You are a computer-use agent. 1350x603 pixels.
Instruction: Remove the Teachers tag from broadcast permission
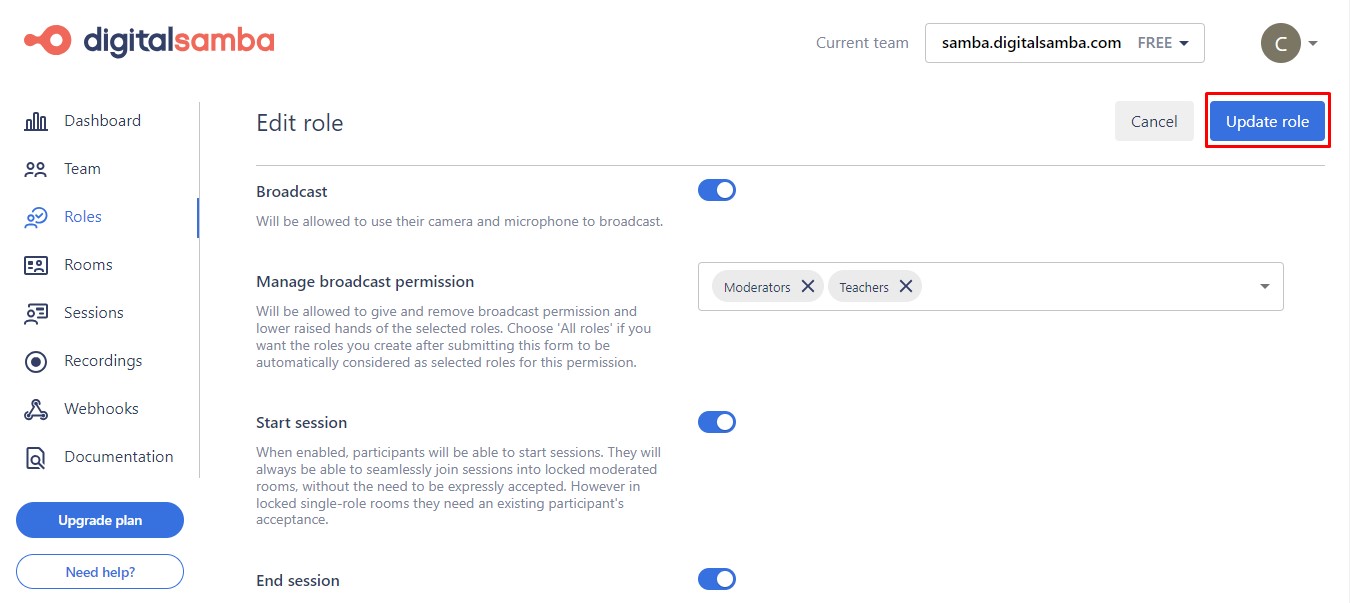906,286
